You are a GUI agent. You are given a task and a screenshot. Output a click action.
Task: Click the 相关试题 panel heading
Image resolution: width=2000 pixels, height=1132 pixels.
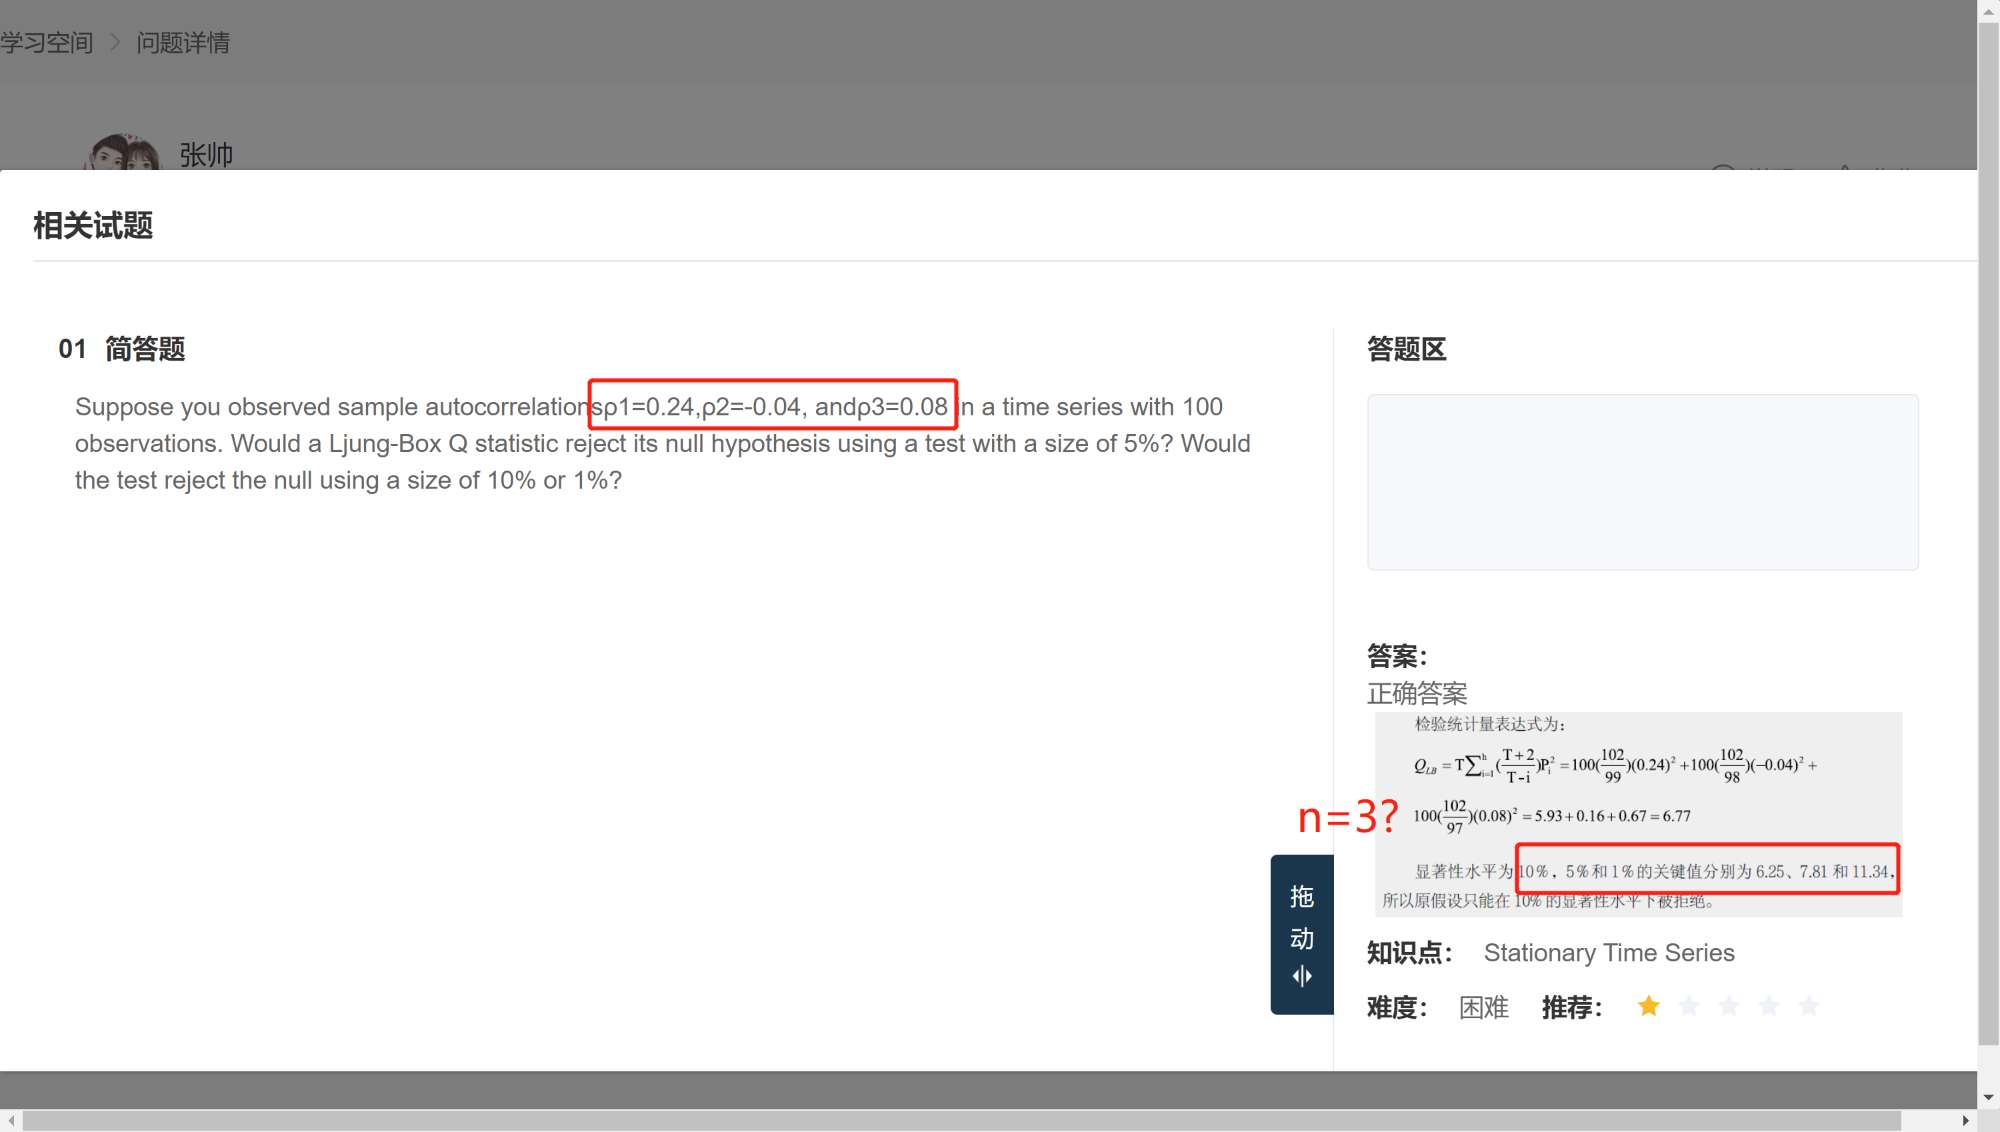tap(93, 226)
